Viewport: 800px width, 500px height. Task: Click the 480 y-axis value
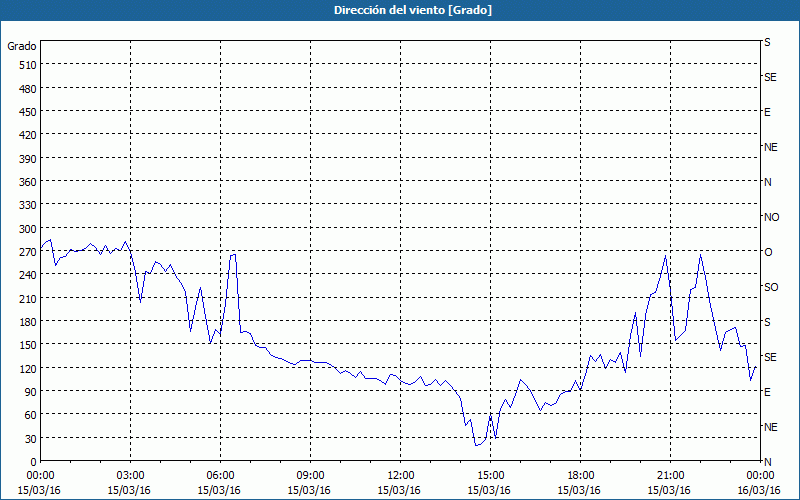pyautogui.click(x=29, y=89)
